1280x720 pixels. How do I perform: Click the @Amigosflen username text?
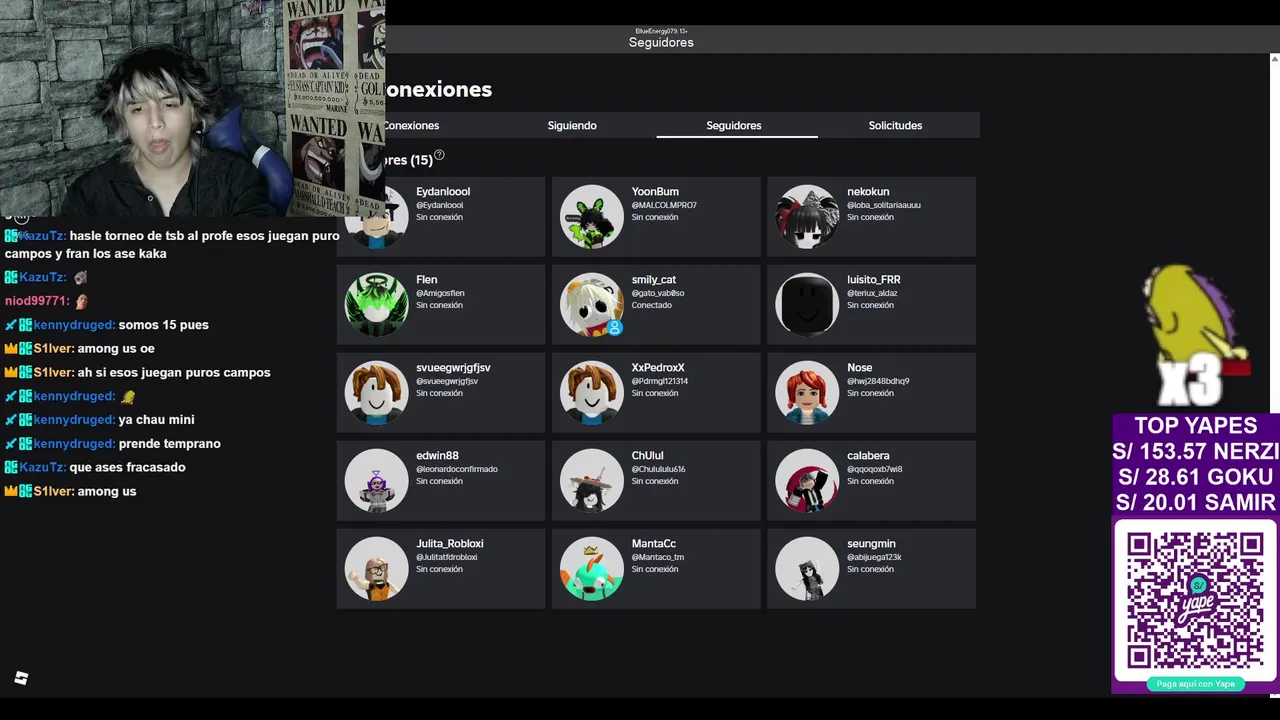(x=440, y=293)
